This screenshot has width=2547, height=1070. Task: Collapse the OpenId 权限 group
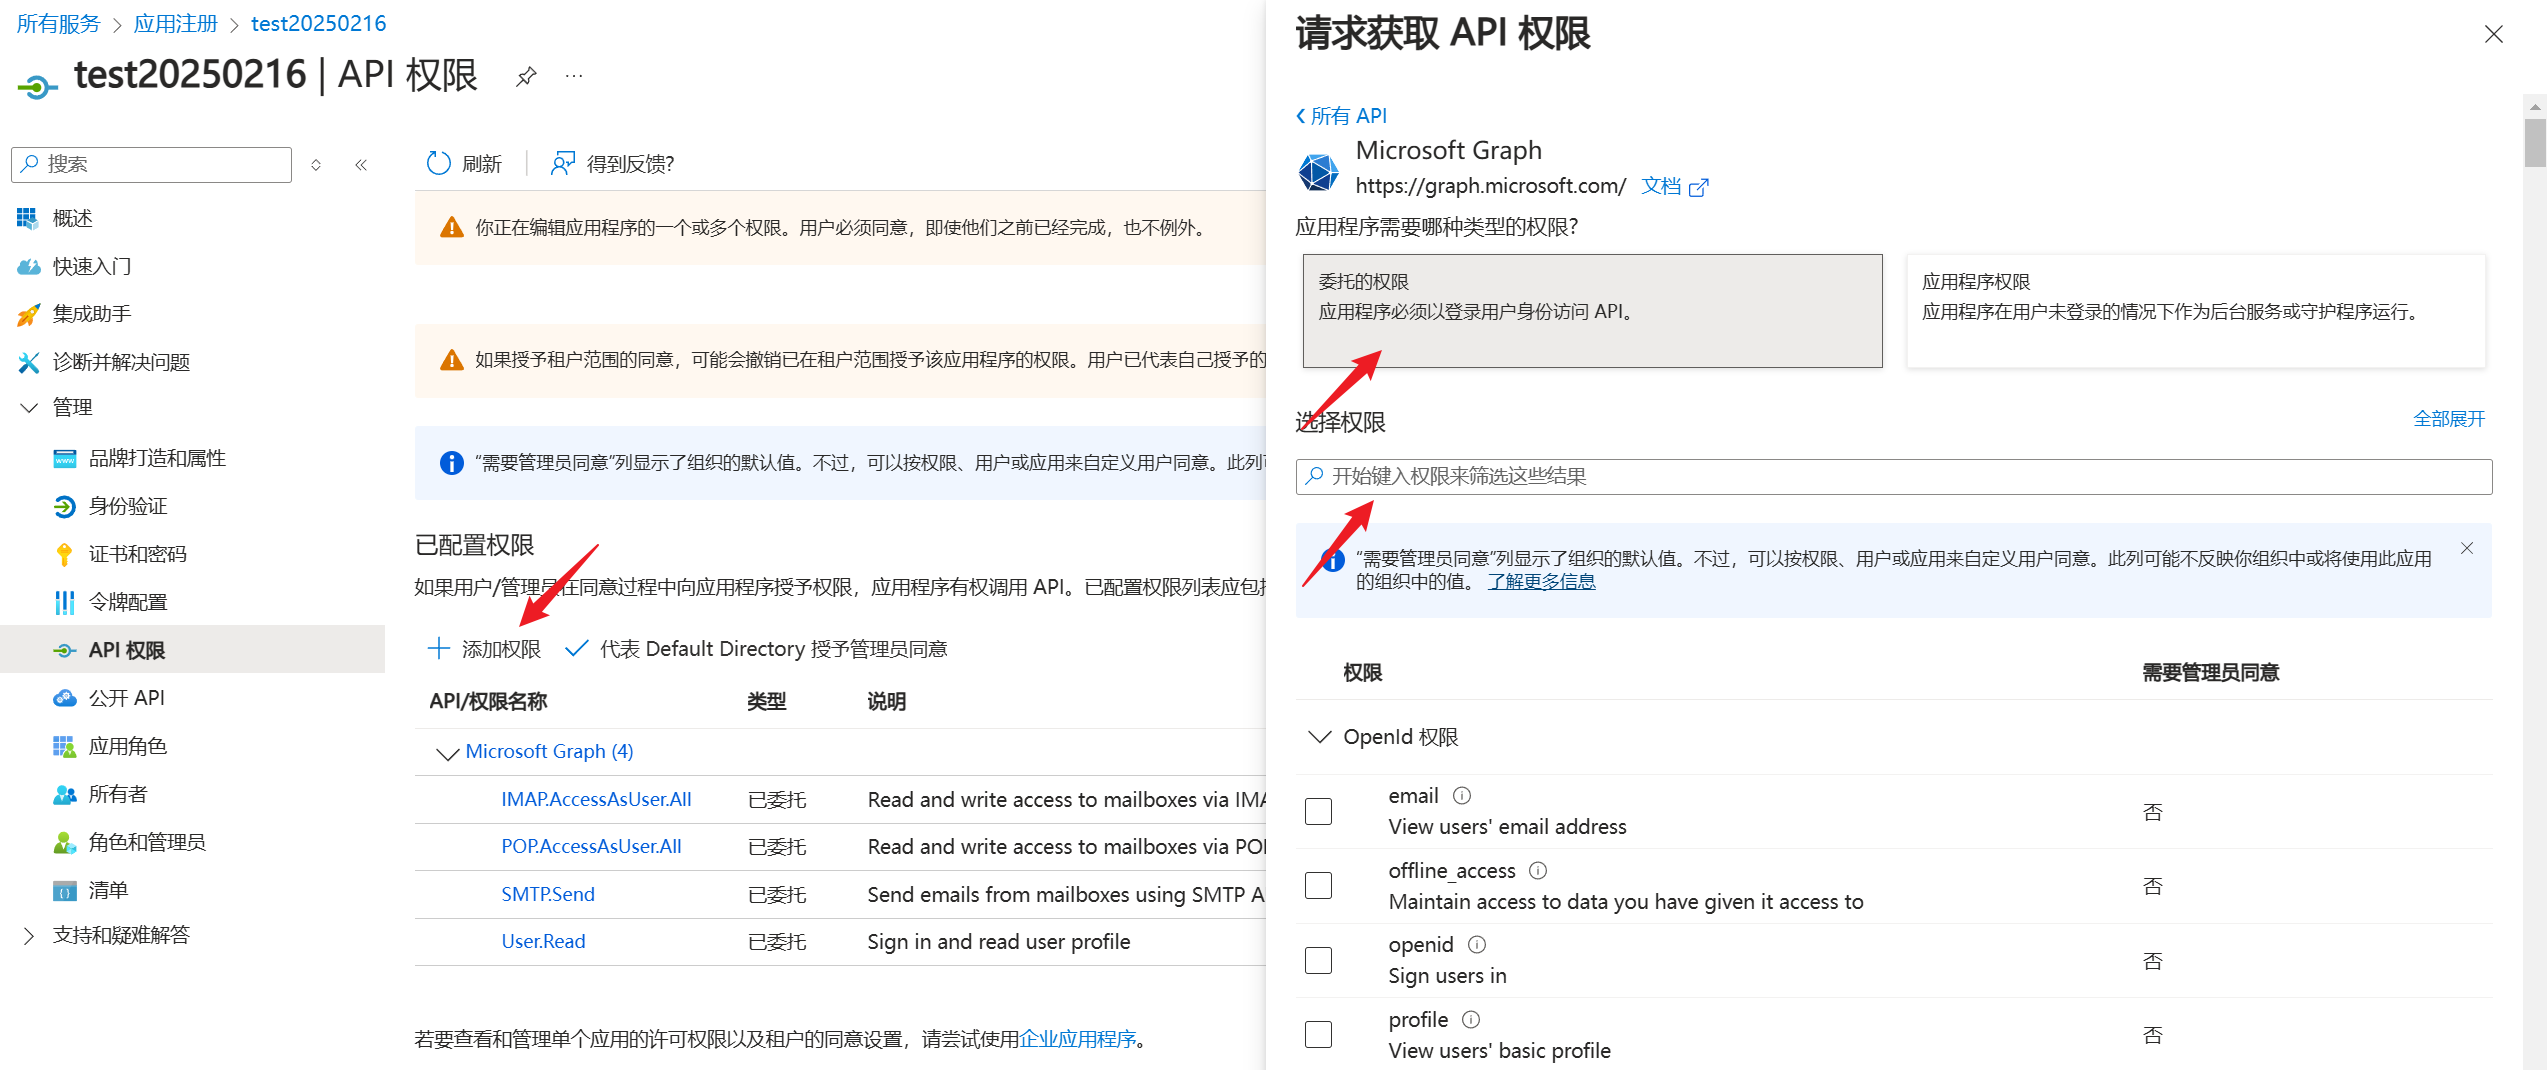[x=1319, y=736]
